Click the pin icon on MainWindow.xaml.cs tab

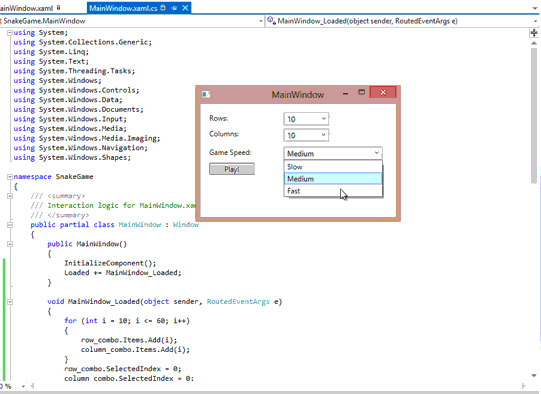174,8
